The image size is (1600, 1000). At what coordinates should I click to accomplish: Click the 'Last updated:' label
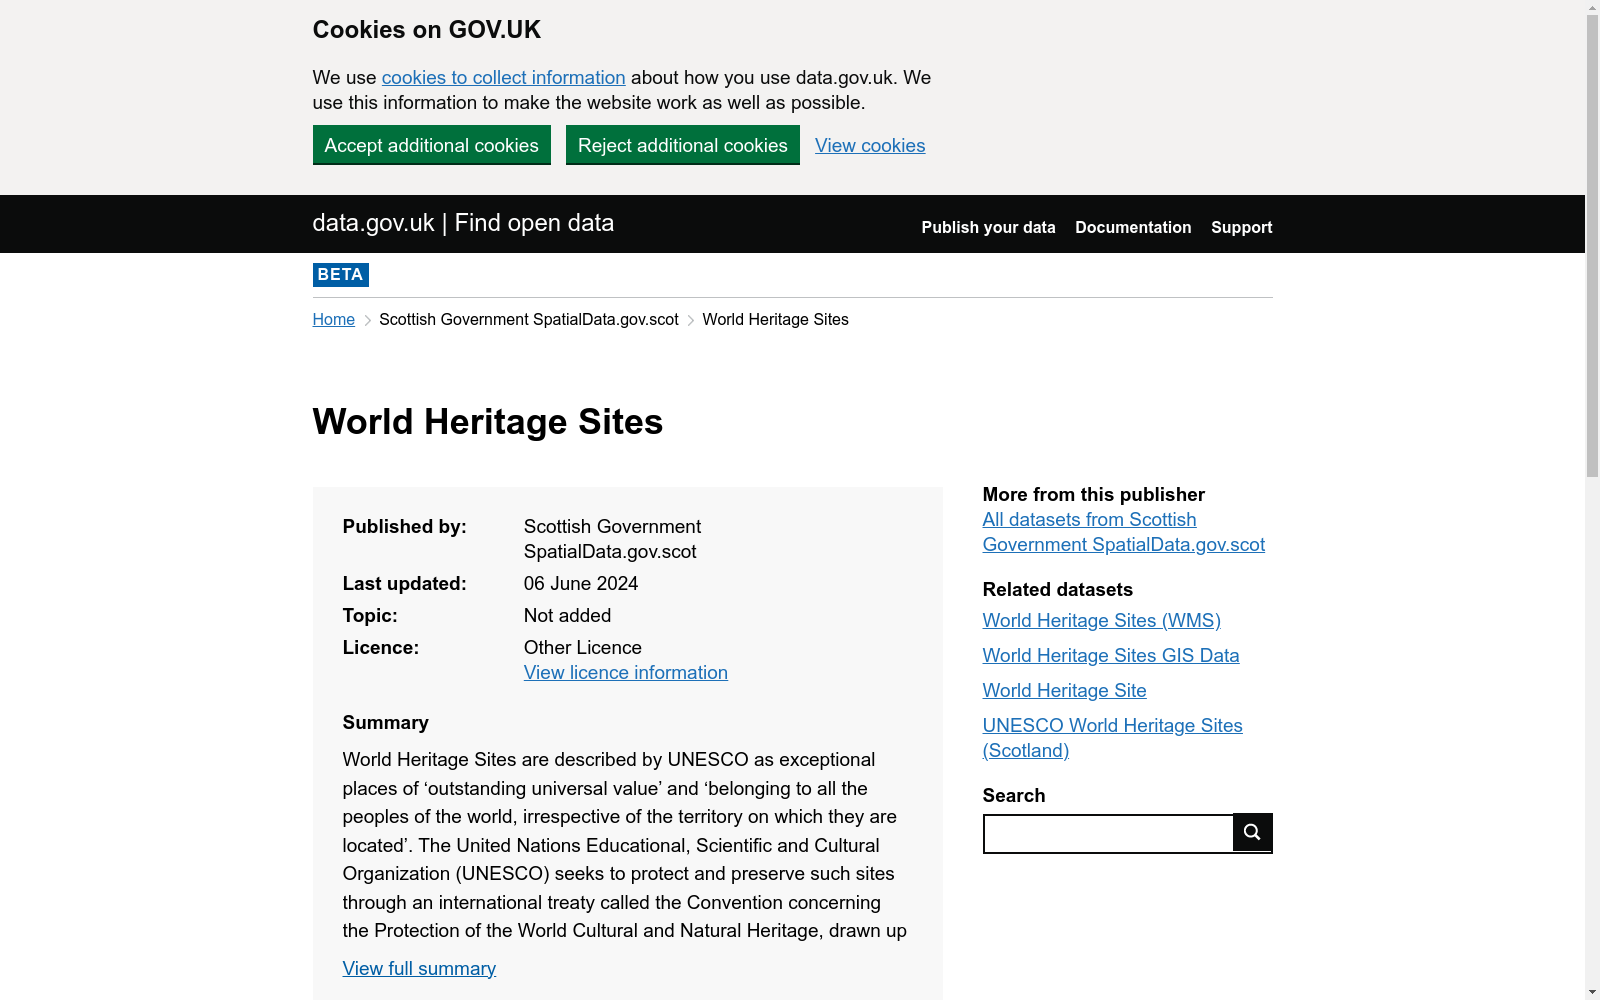(405, 584)
